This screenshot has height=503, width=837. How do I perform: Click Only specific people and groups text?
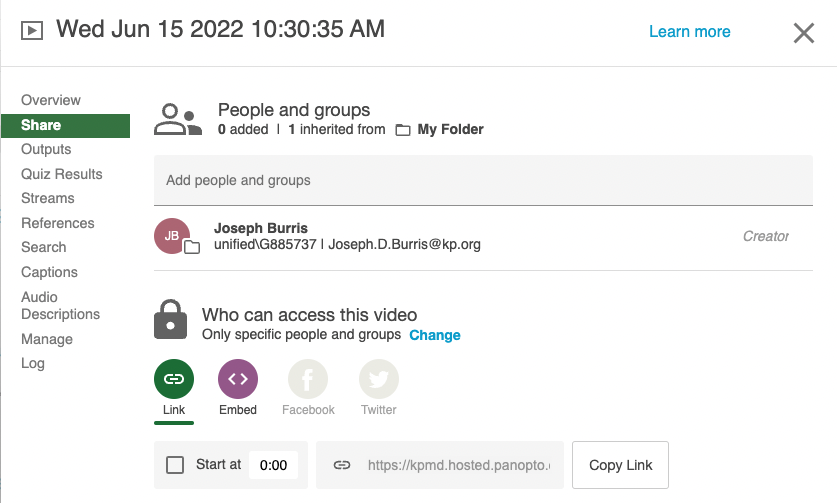(302, 335)
